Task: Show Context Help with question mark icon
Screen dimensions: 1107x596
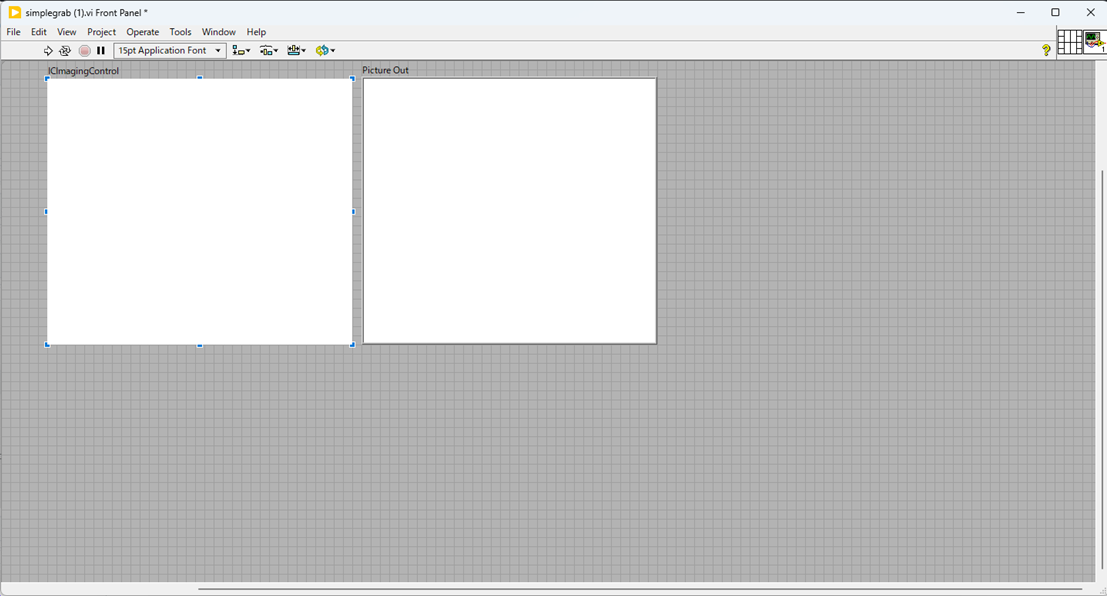Action: click(x=1046, y=50)
